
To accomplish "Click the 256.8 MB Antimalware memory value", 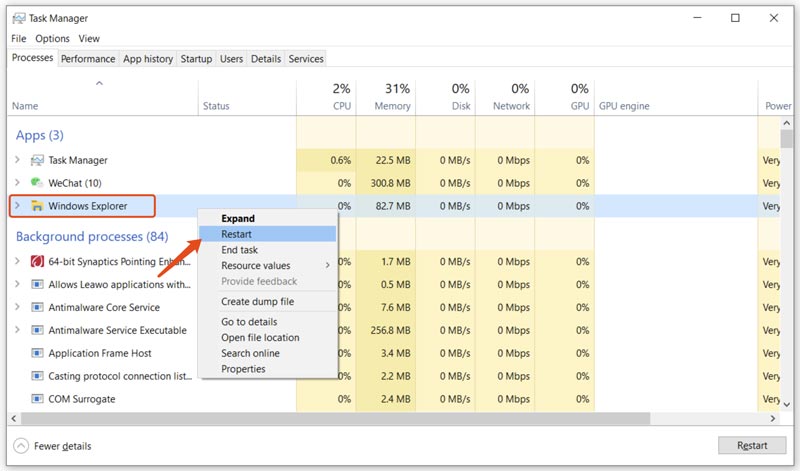I will pyautogui.click(x=390, y=330).
